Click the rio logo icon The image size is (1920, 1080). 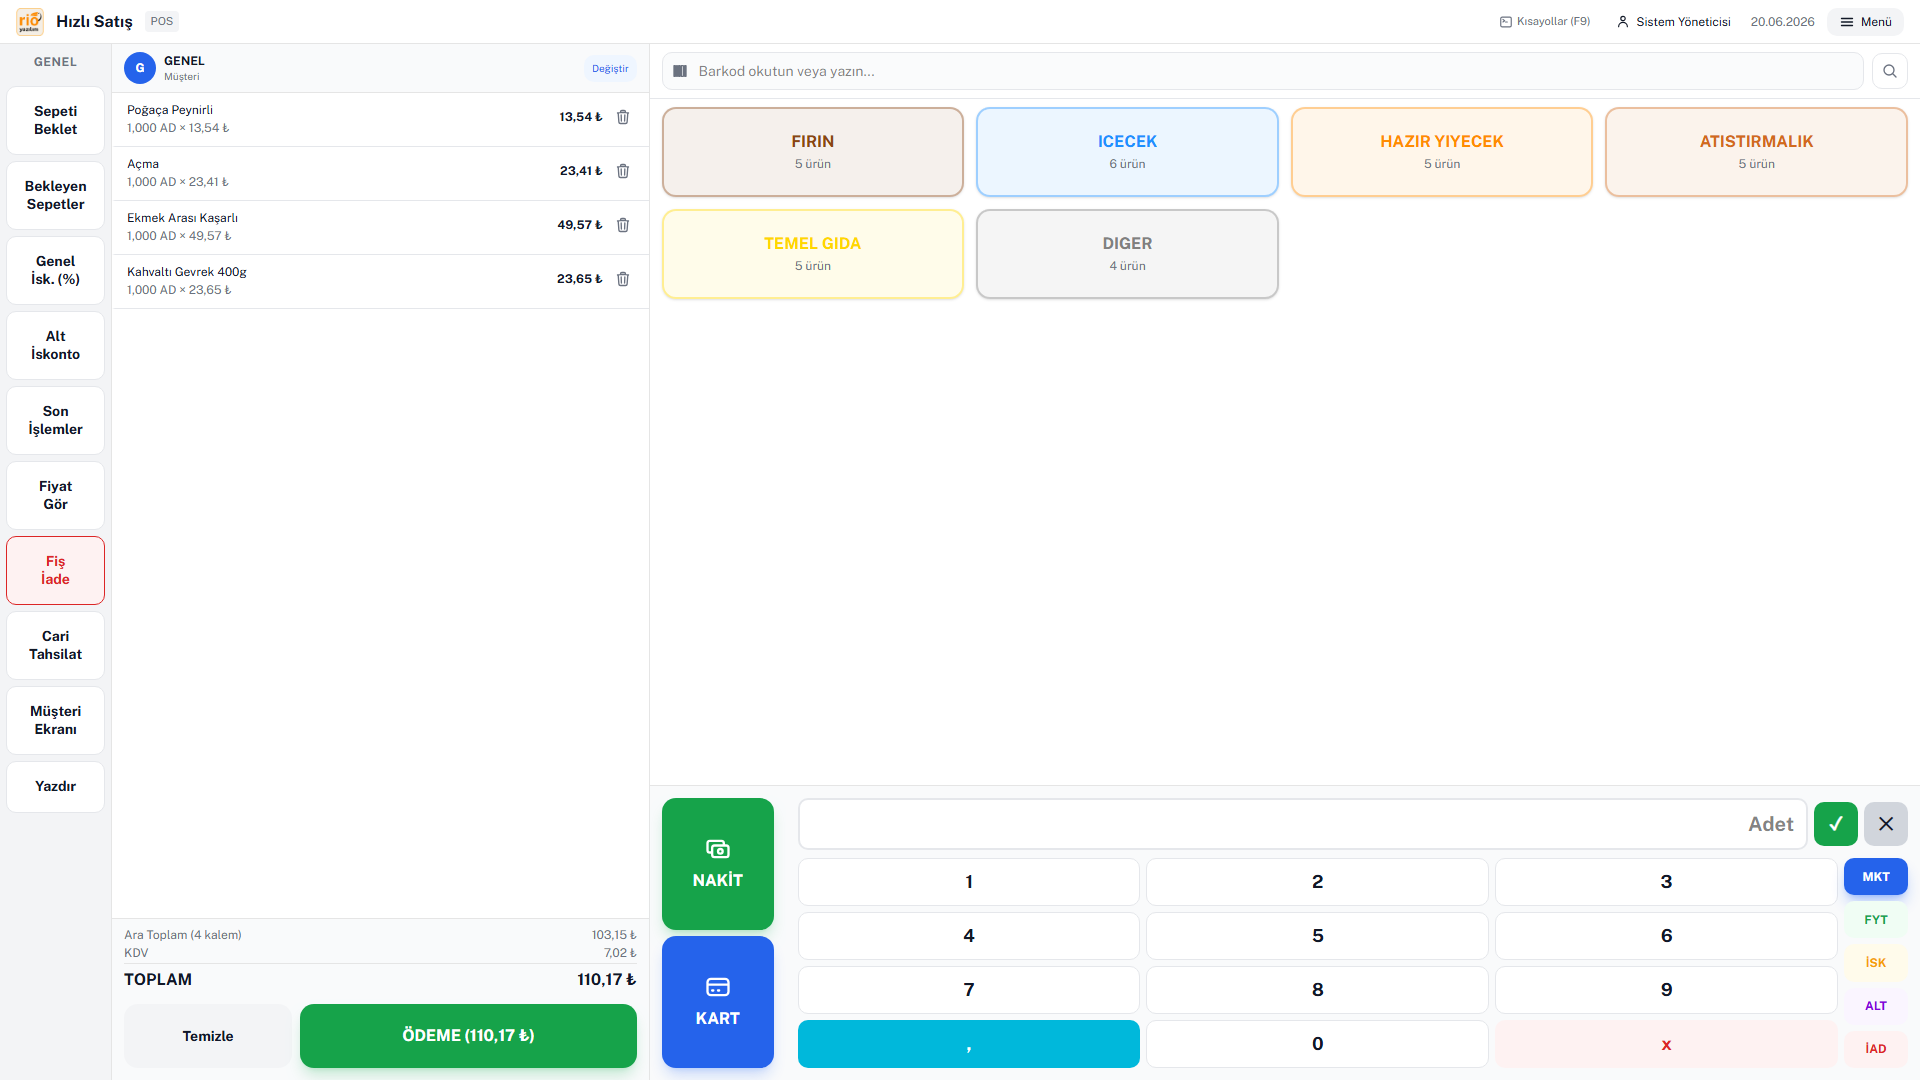30,21
